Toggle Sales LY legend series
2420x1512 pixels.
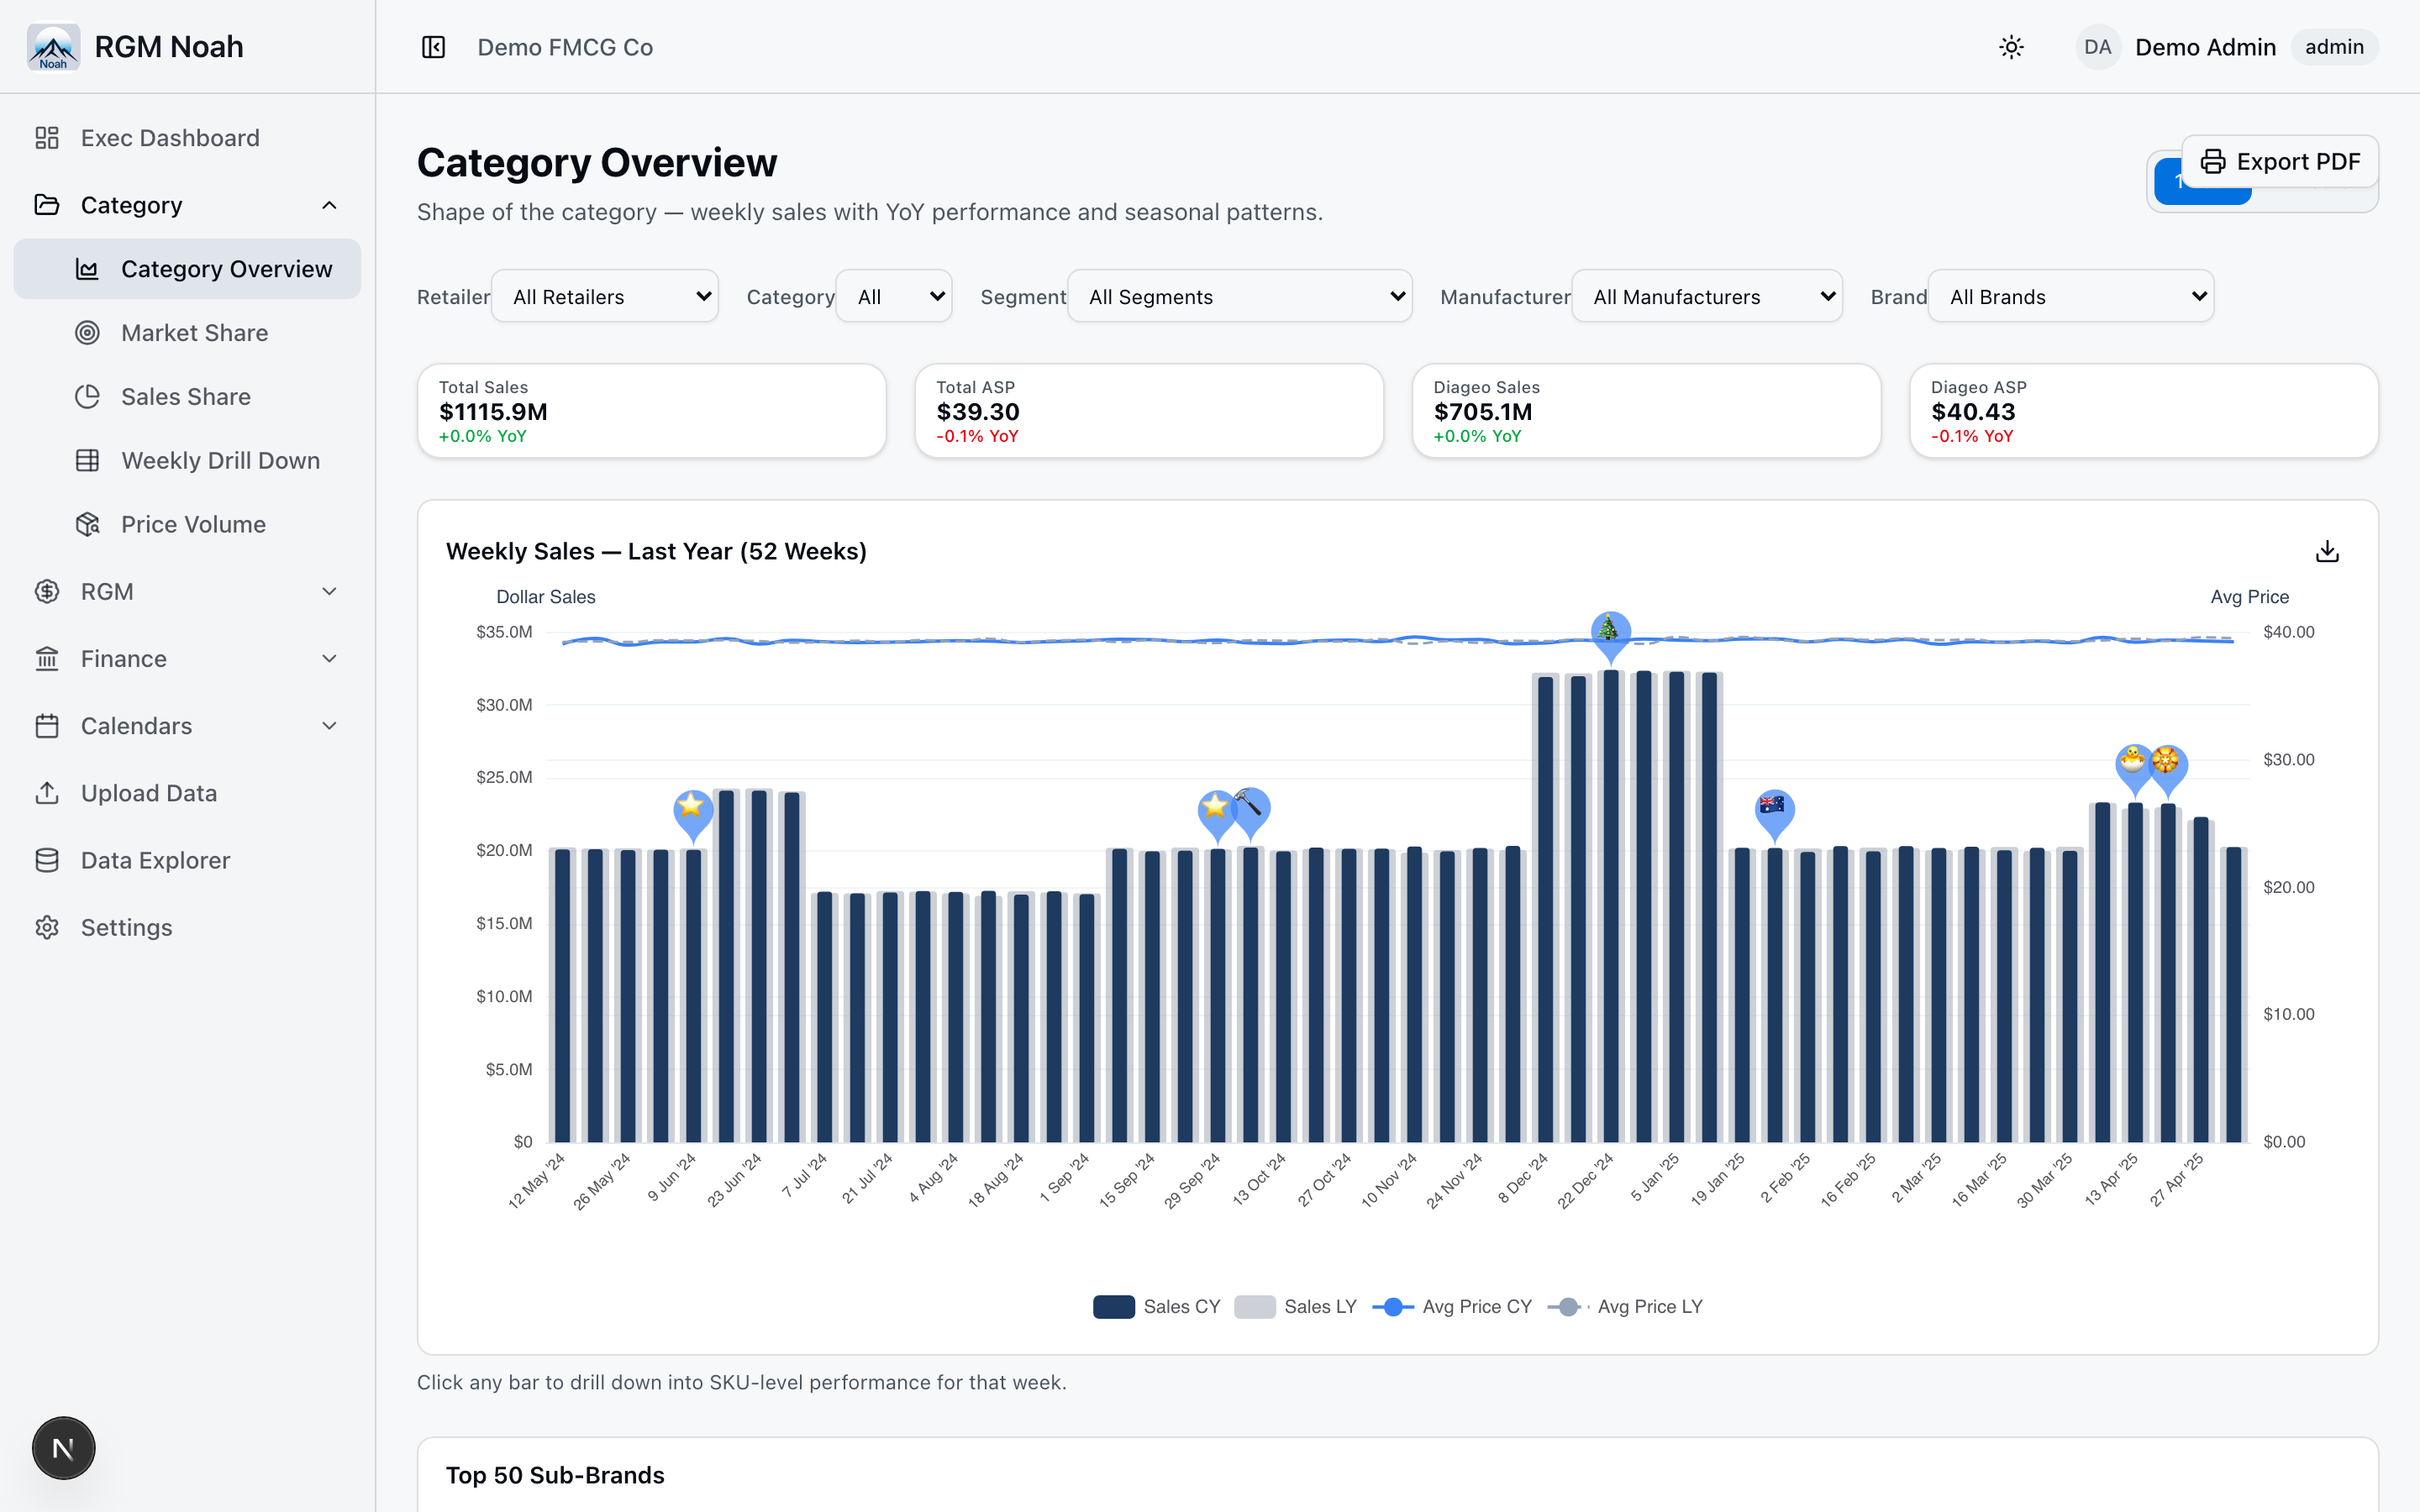1296,1306
